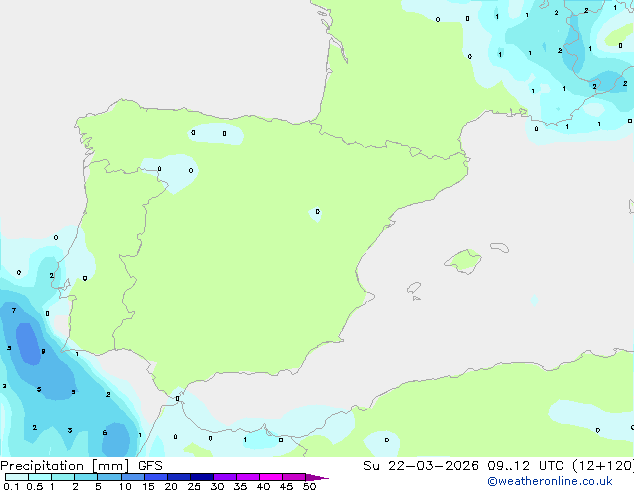Click the precipitation value '7' on the map
The image size is (634, 490).
pyautogui.click(x=14, y=310)
